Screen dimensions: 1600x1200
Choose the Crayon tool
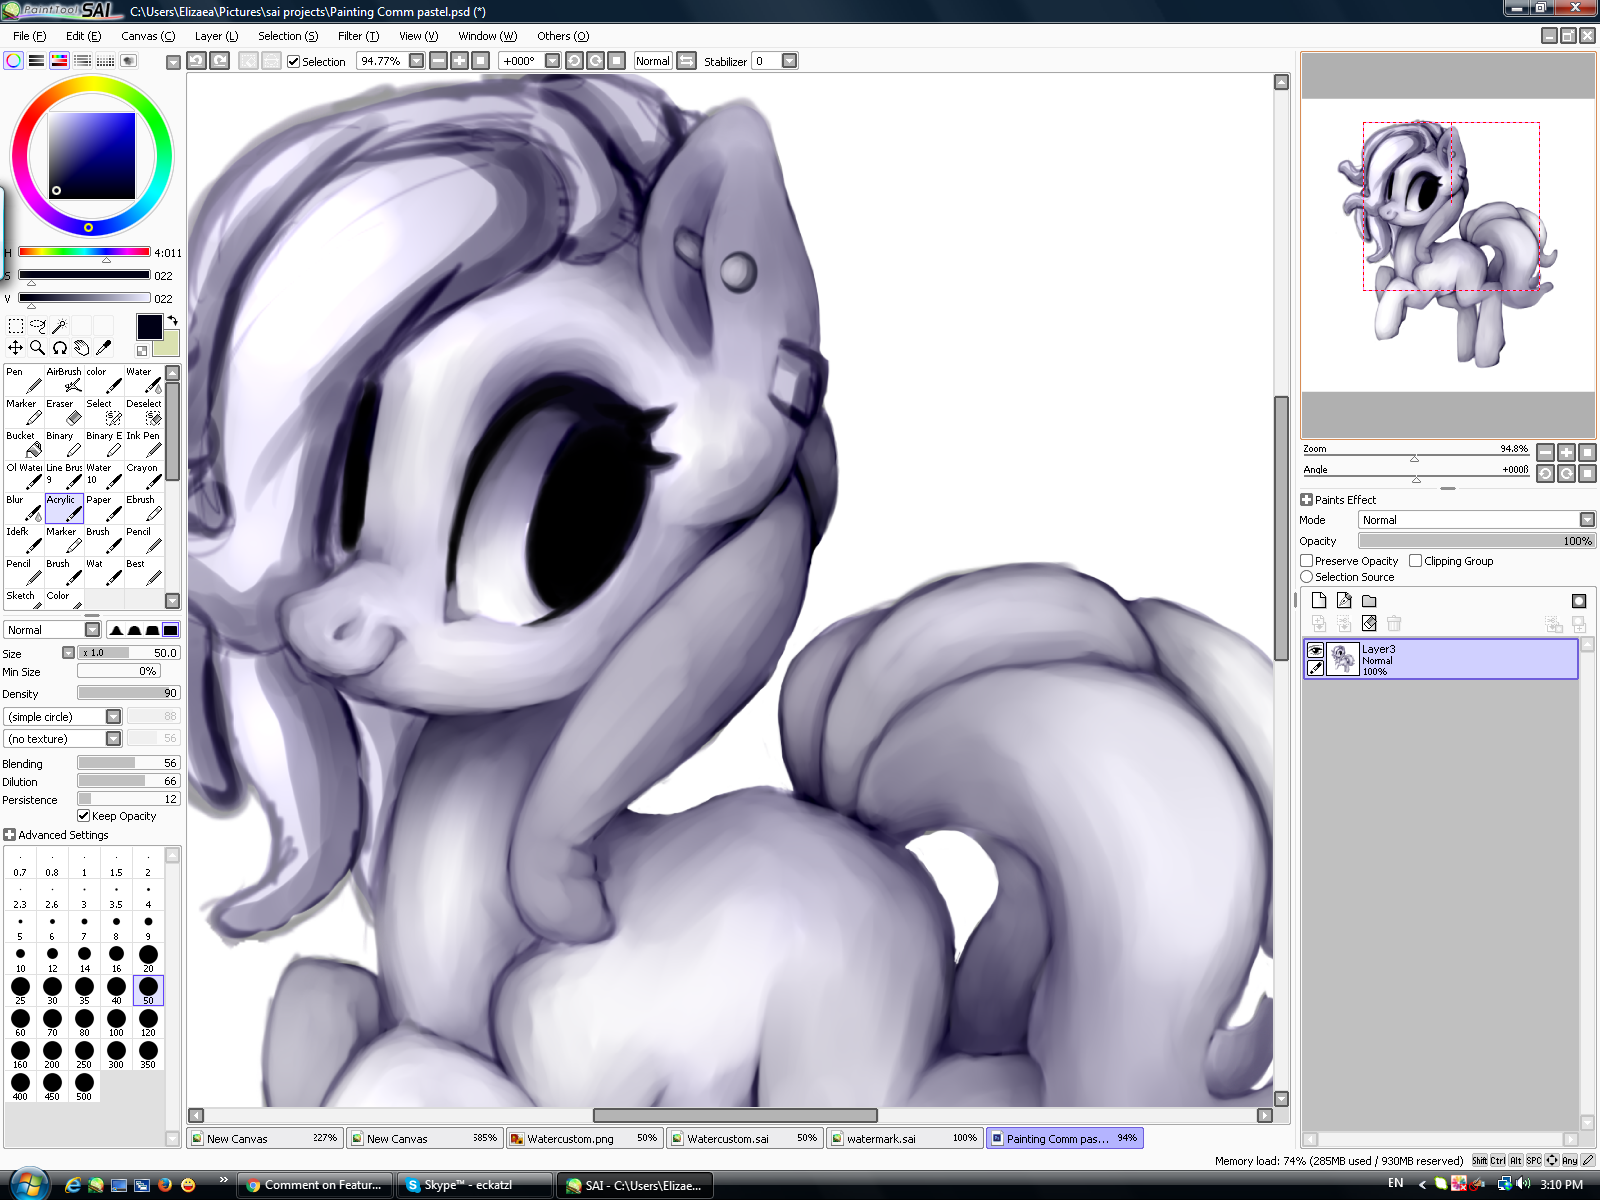click(144, 476)
